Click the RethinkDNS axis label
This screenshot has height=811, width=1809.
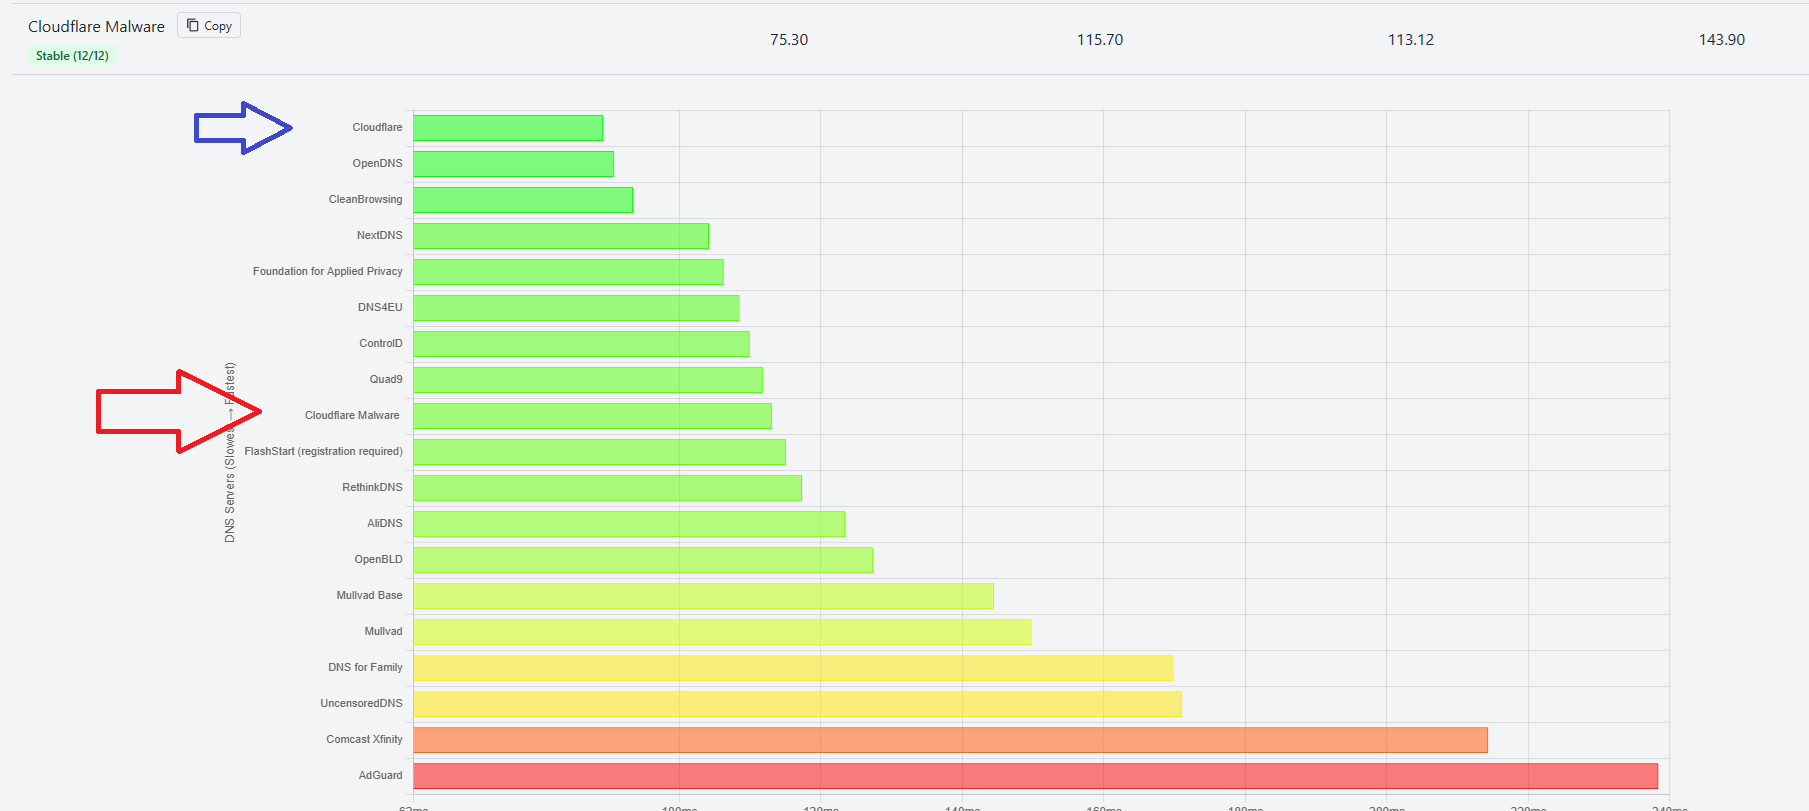pos(372,488)
